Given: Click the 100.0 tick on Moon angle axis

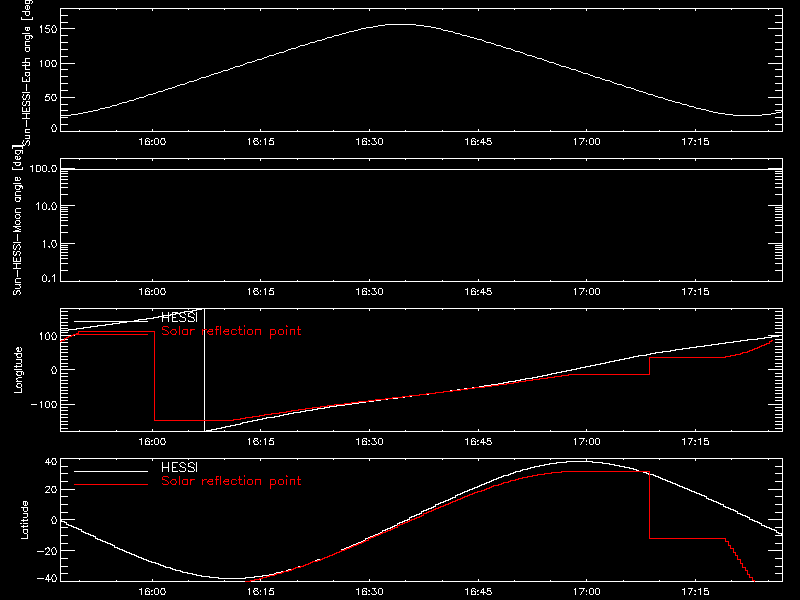Looking at the screenshot, I should pos(44,168).
